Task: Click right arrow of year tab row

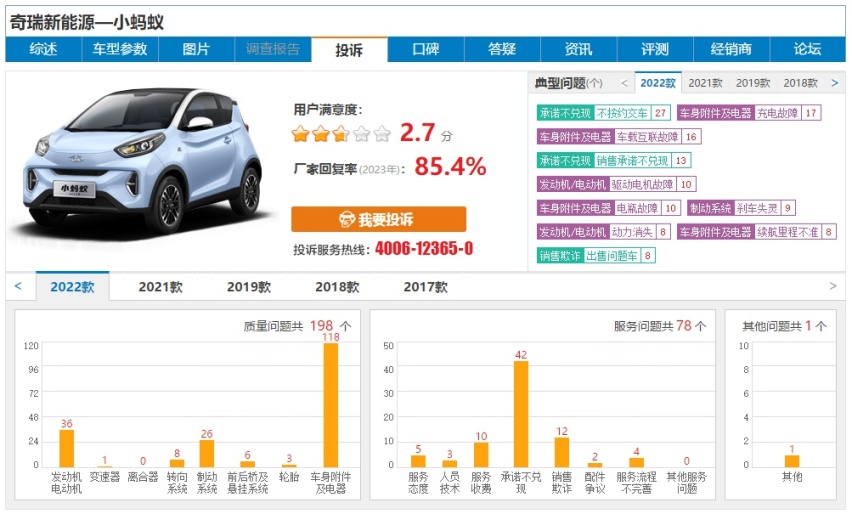Action: click(833, 286)
